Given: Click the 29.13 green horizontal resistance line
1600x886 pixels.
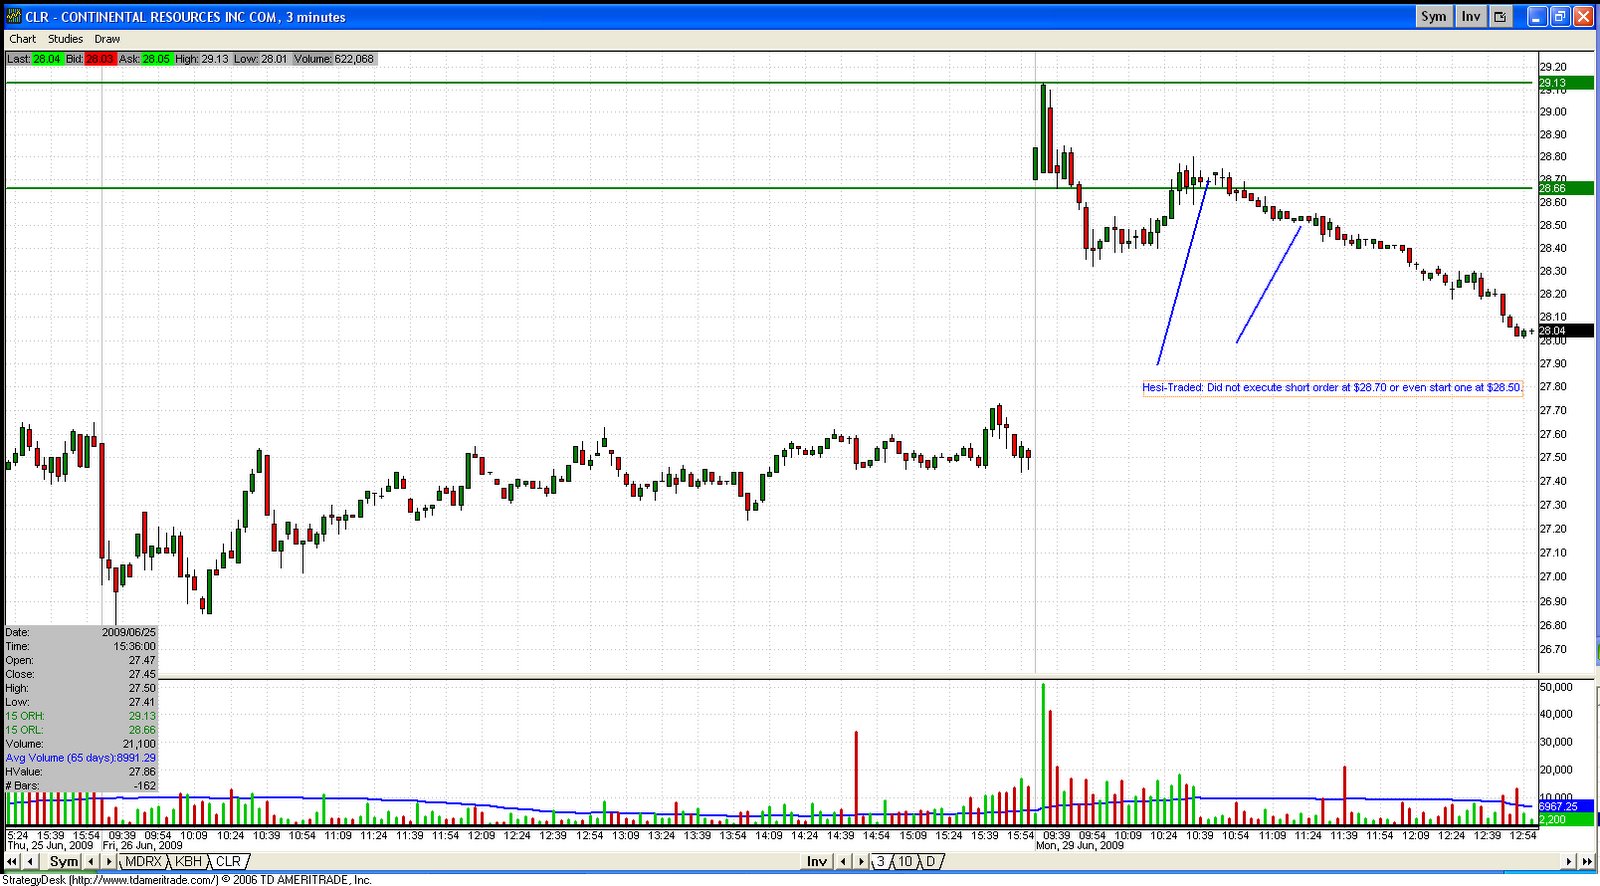Looking at the screenshot, I should click(x=770, y=83).
